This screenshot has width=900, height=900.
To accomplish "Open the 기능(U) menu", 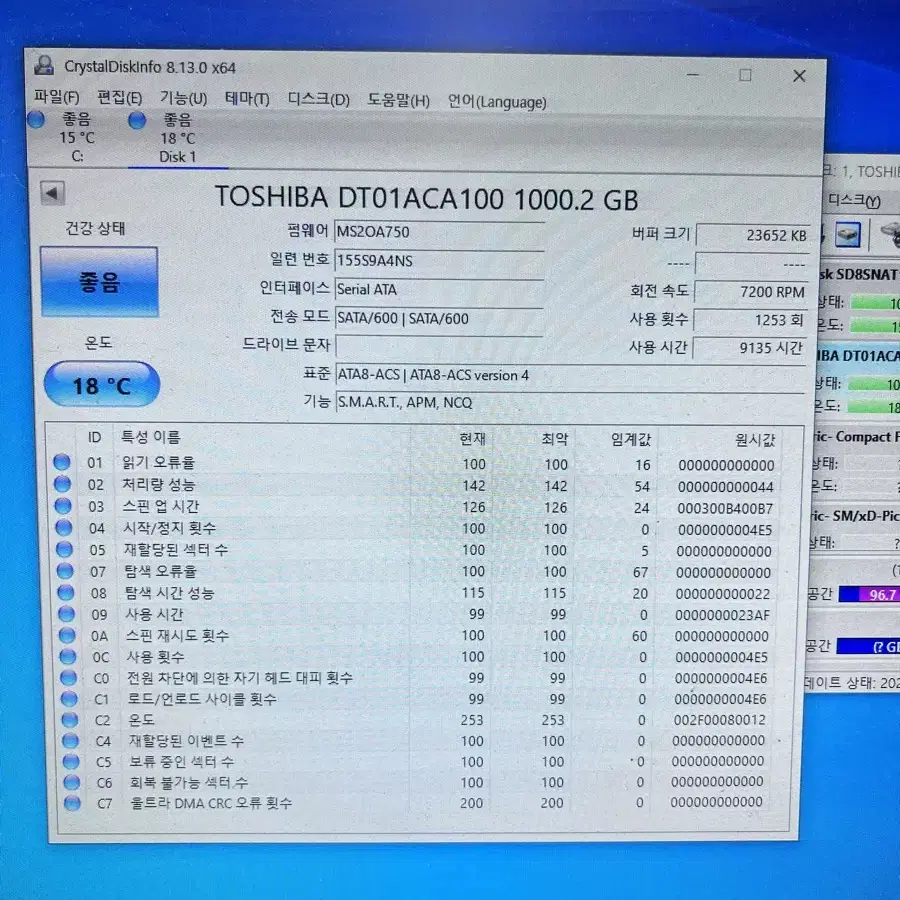I will coord(183,98).
